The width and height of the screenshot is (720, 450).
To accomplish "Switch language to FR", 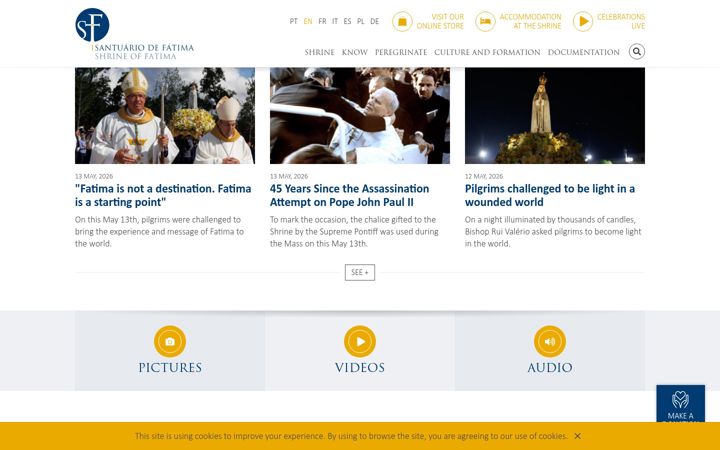I will click(x=322, y=21).
